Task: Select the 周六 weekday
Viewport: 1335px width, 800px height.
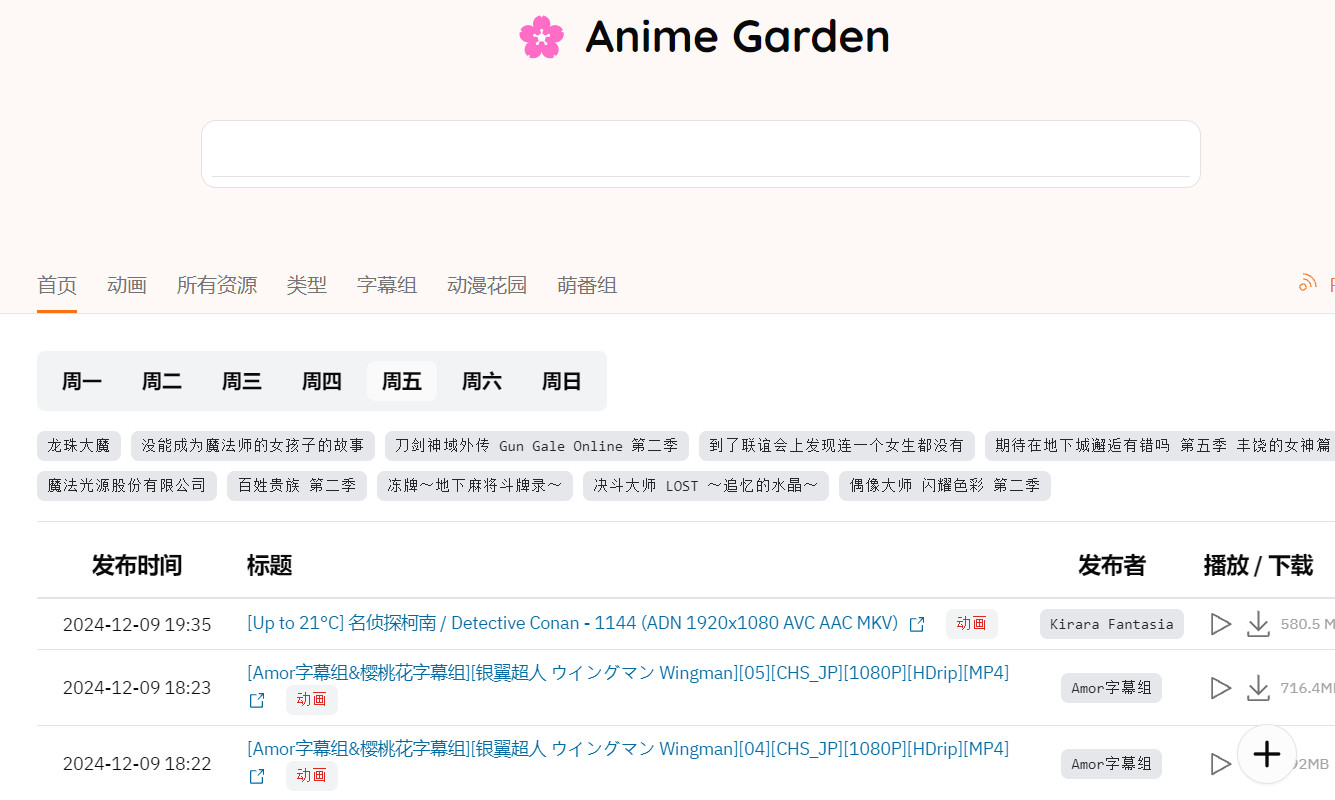Action: [482, 381]
